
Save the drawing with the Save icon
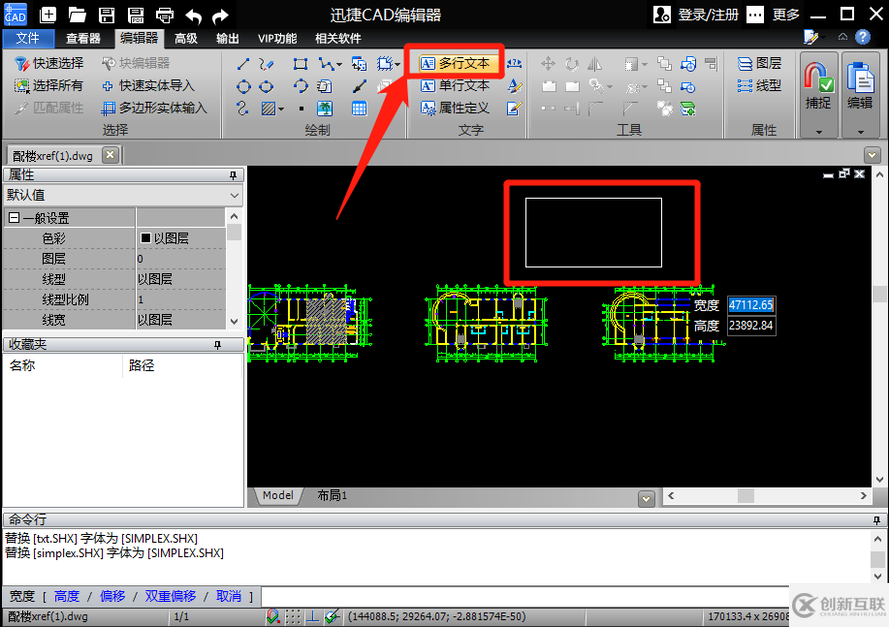(x=107, y=15)
